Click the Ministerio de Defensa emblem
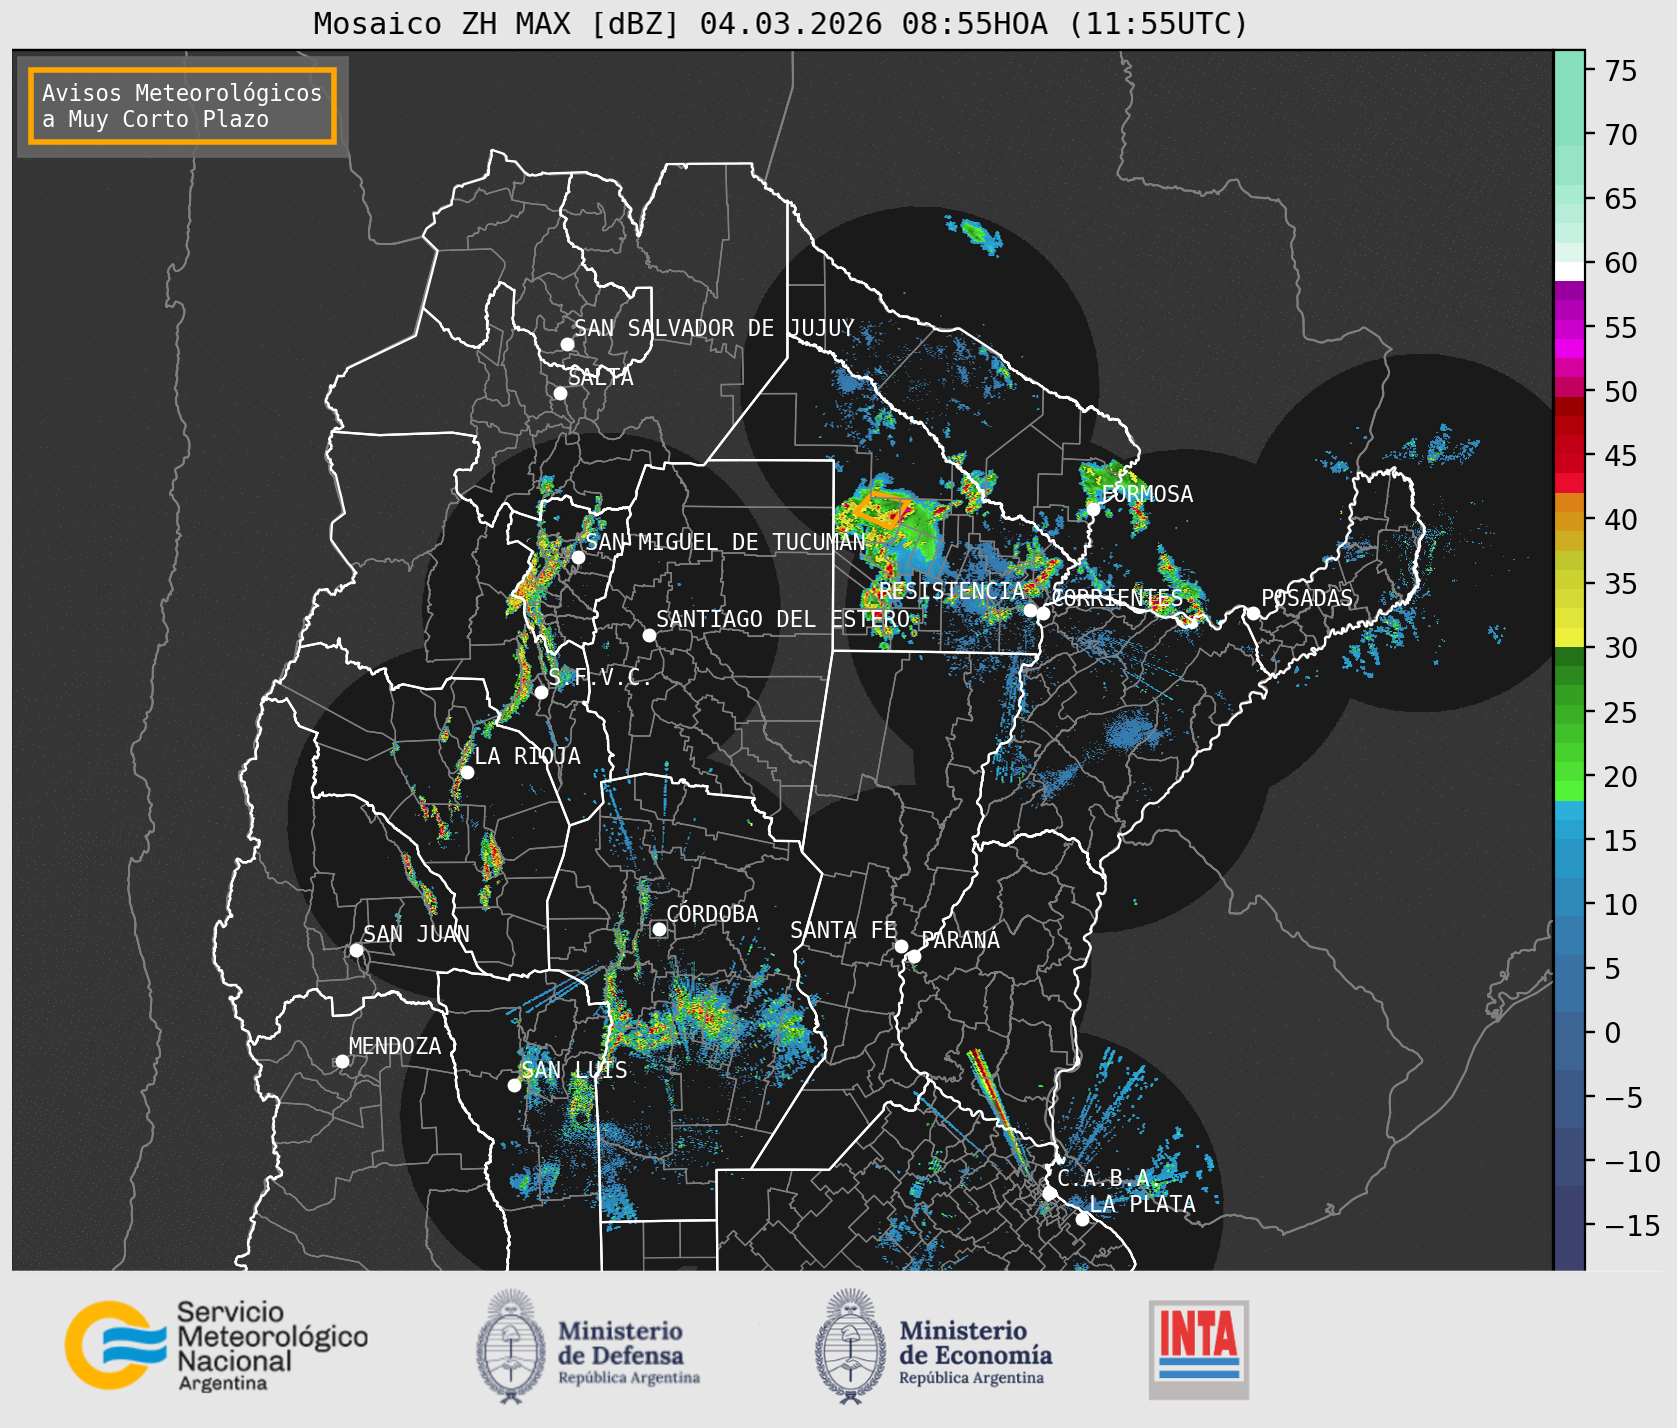Image resolution: width=1677 pixels, height=1428 pixels. (511, 1346)
